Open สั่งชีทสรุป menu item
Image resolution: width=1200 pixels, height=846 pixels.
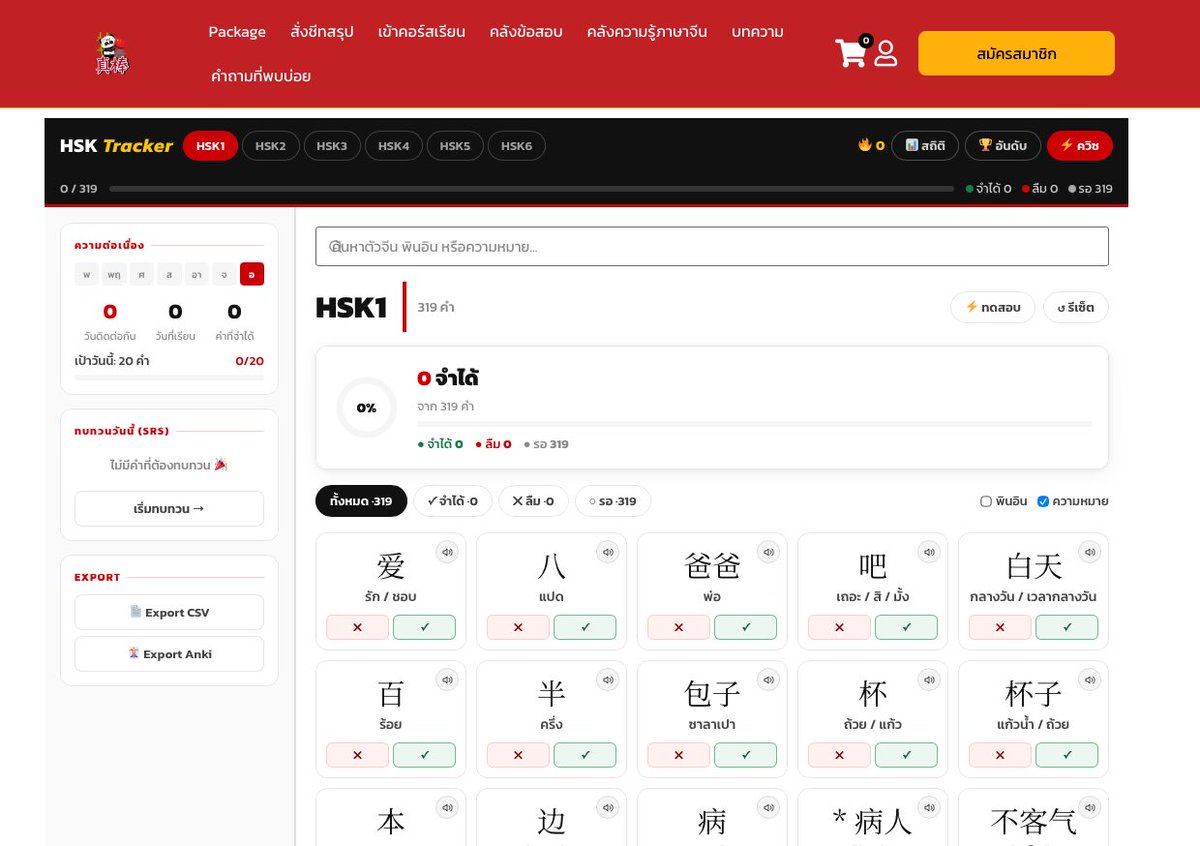(322, 32)
